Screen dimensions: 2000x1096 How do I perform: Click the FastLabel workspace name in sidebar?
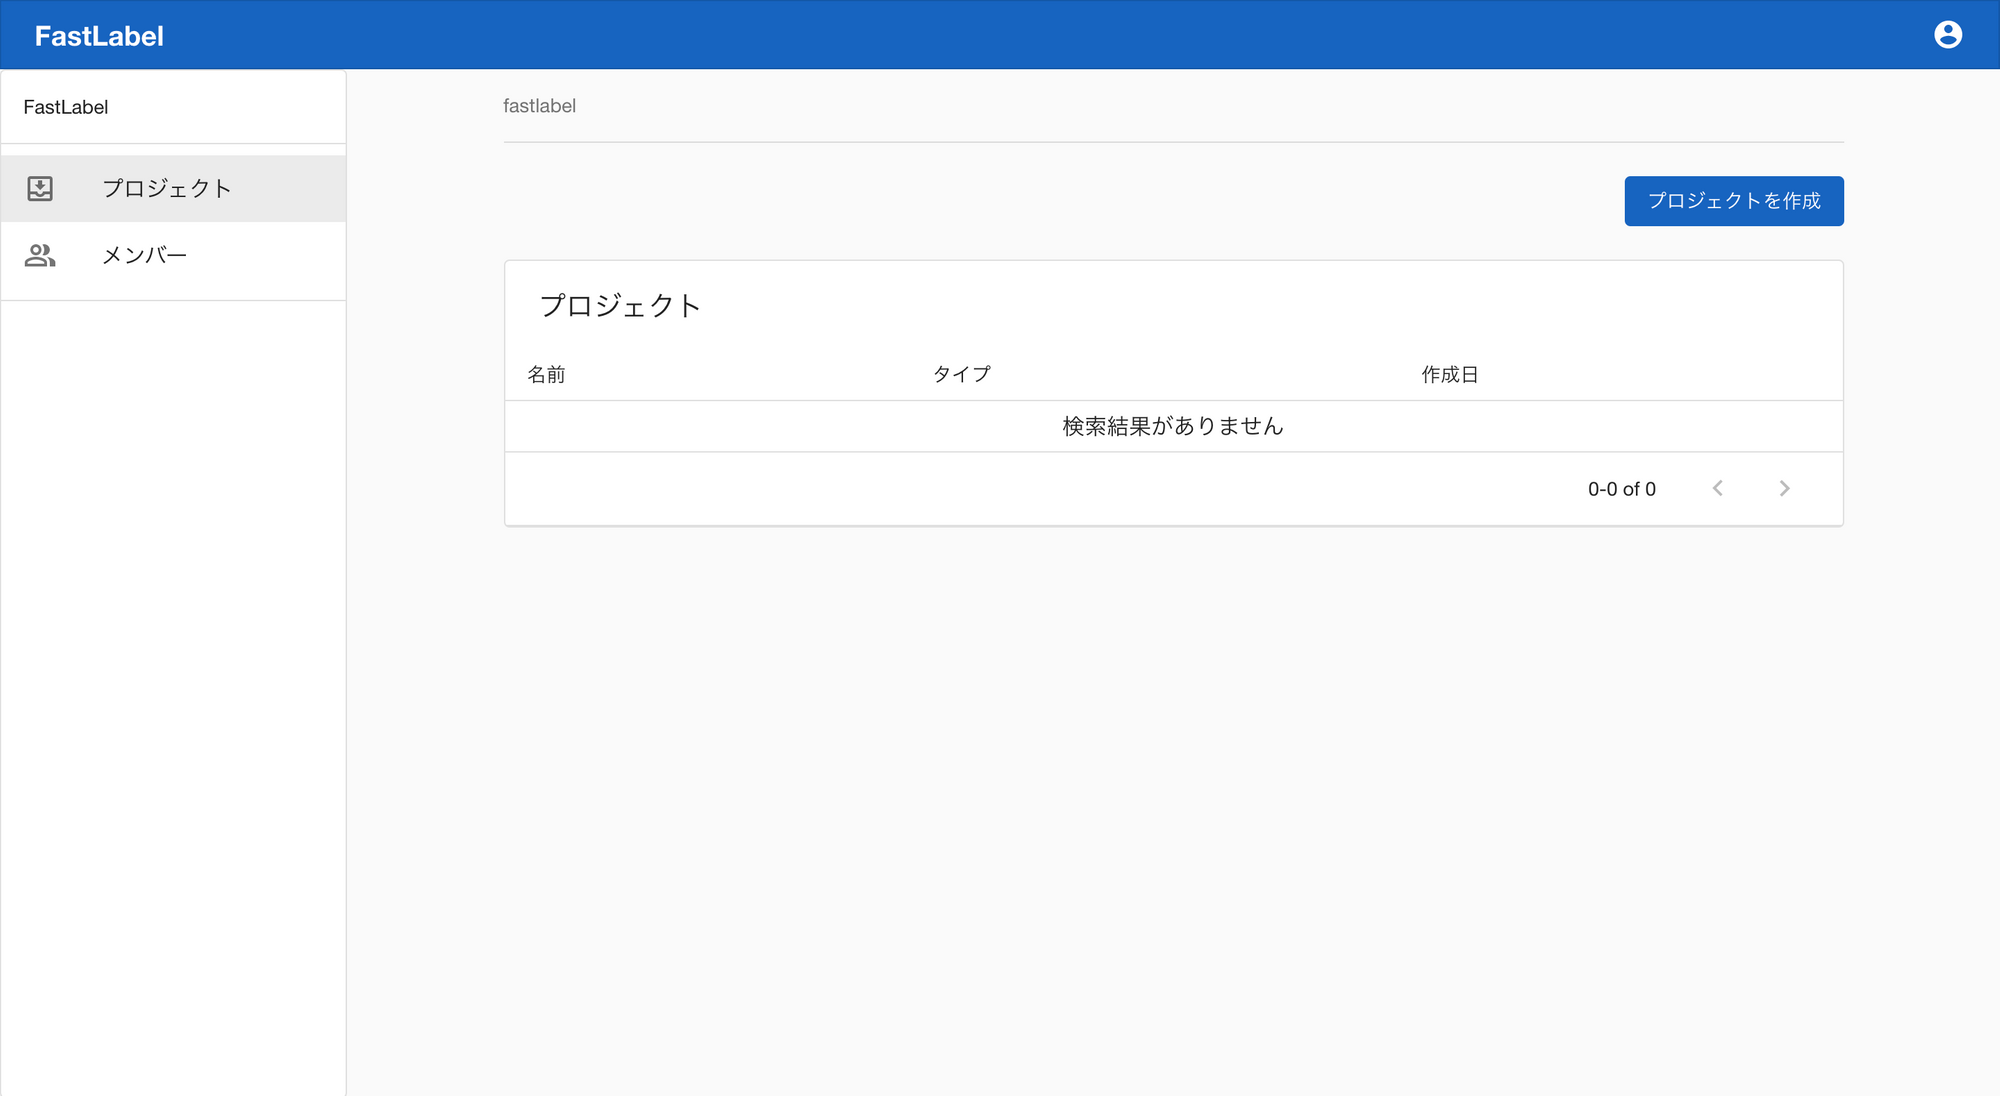pos(66,107)
